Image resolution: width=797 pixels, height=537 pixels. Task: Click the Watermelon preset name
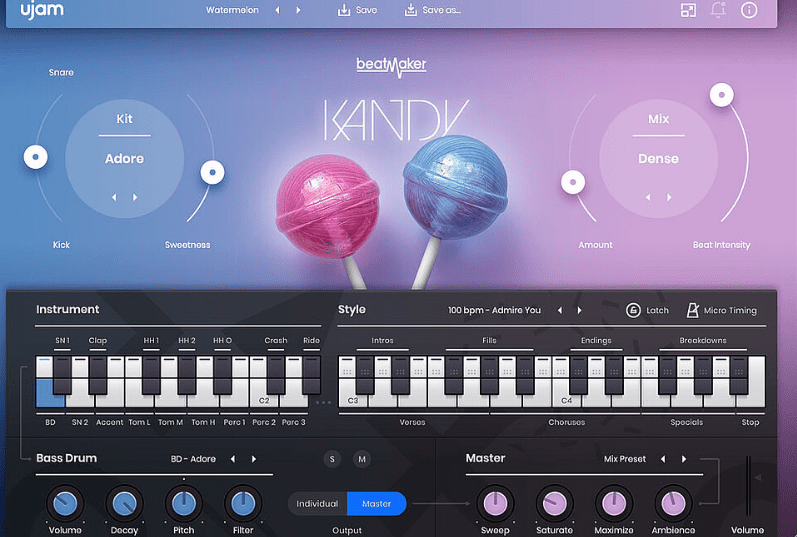[x=232, y=10]
